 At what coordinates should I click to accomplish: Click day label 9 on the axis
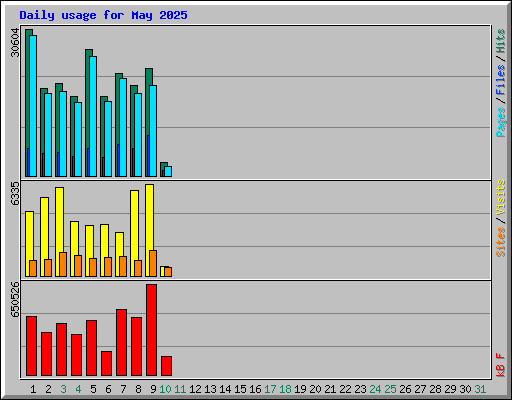click(153, 389)
